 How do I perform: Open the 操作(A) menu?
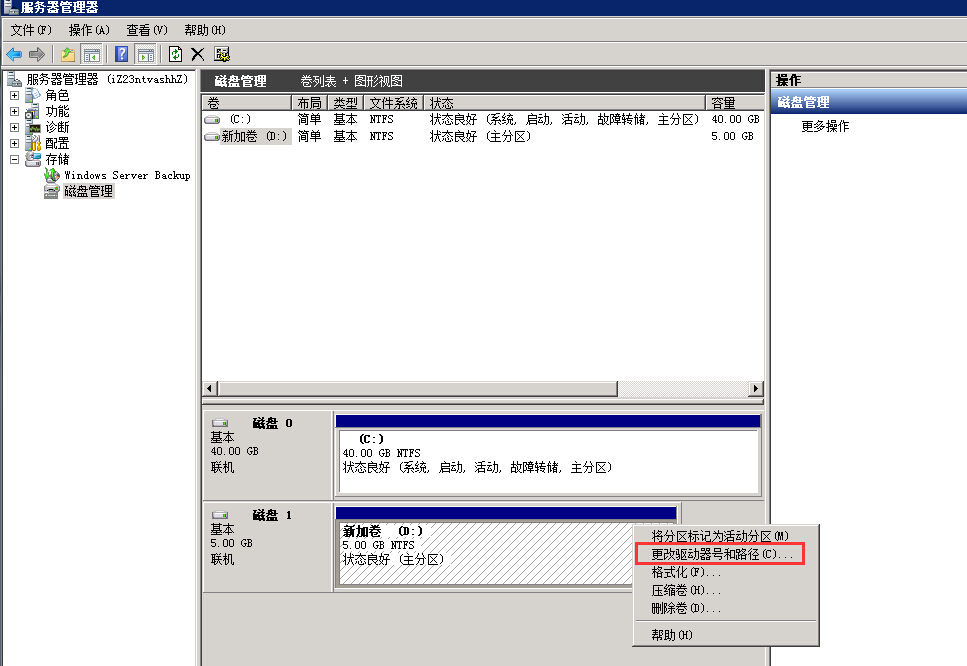click(89, 30)
